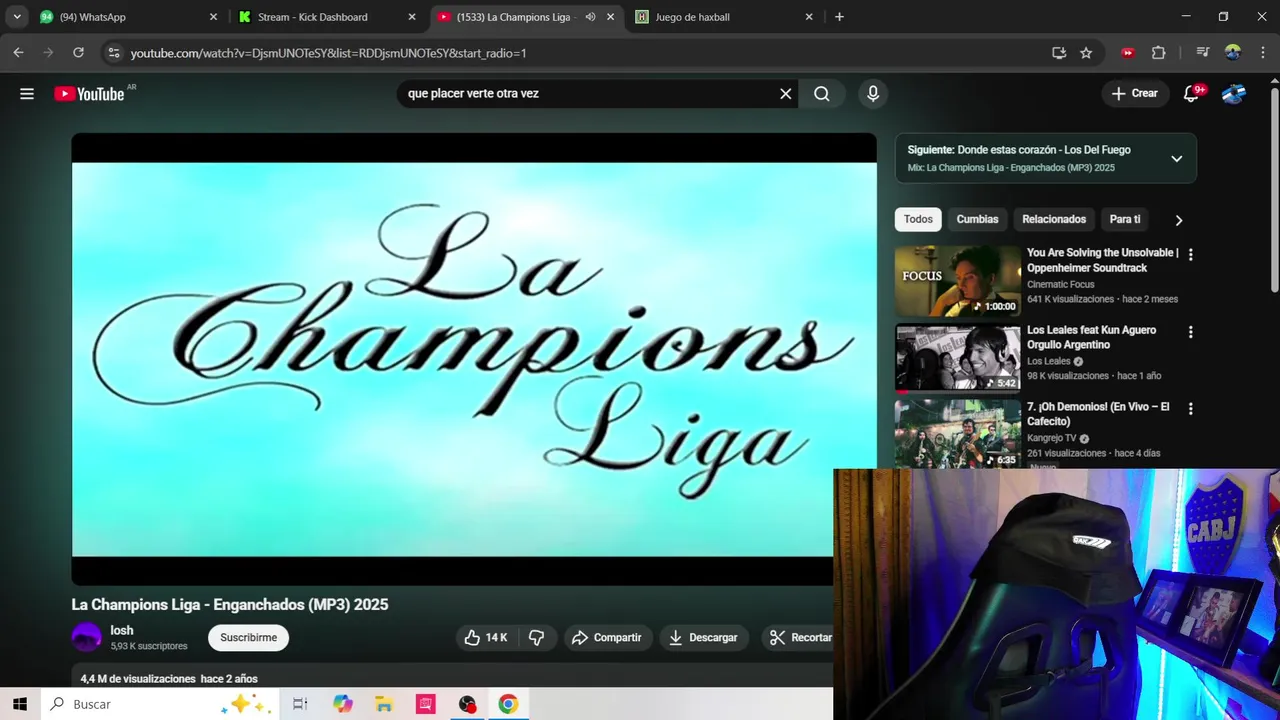This screenshot has height=720, width=1280.
Task: Open the Chrome profile avatar
Action: click(x=1233, y=53)
